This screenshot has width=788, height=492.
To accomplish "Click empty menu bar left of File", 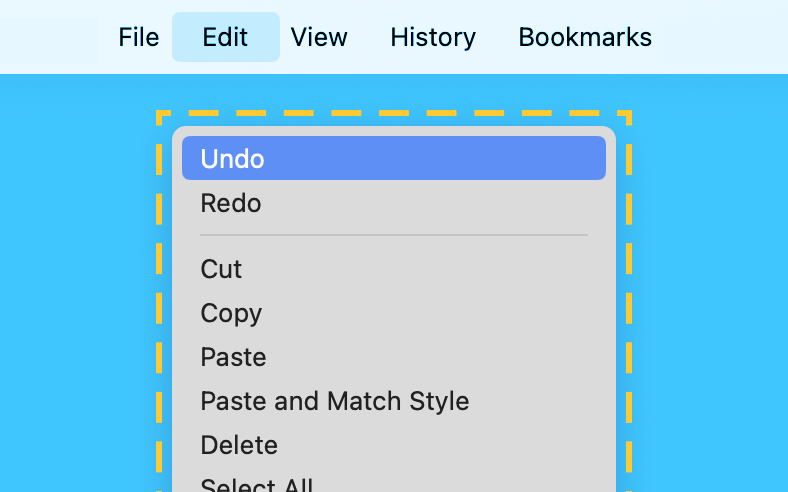I will coord(50,38).
